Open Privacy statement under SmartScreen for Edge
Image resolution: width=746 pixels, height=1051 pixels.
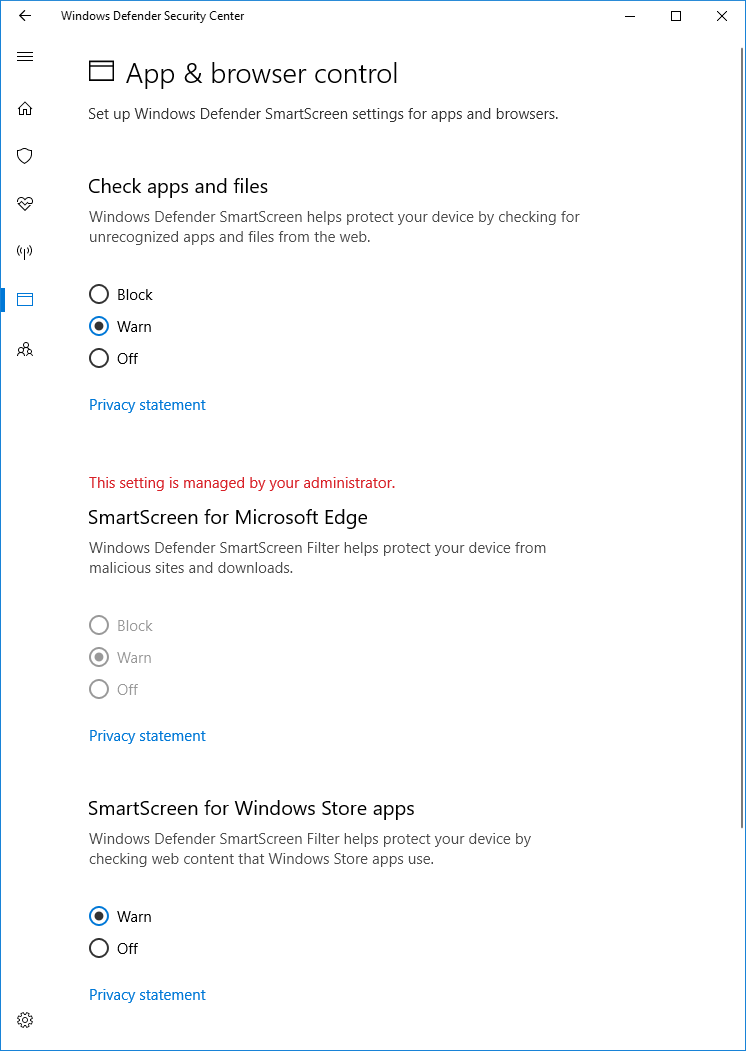pos(147,736)
